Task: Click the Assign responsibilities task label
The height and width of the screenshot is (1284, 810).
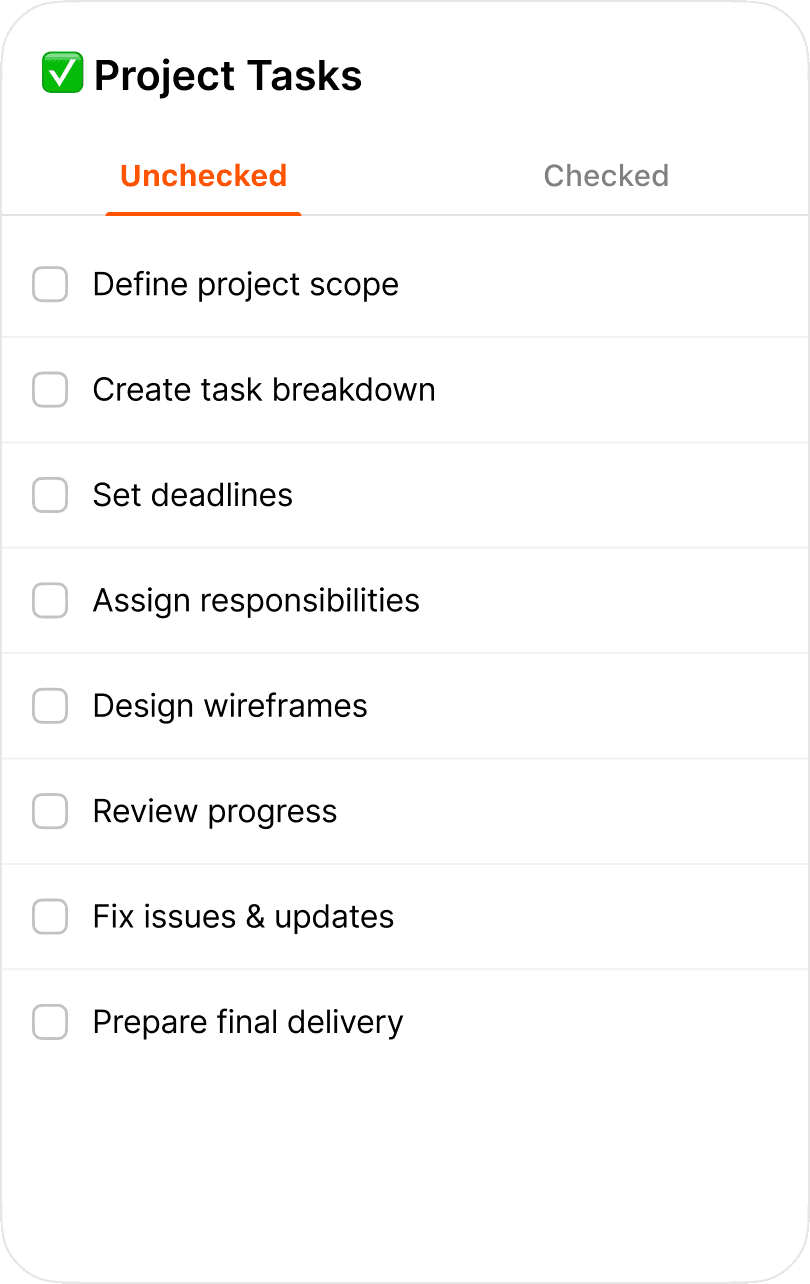Action: point(256,601)
